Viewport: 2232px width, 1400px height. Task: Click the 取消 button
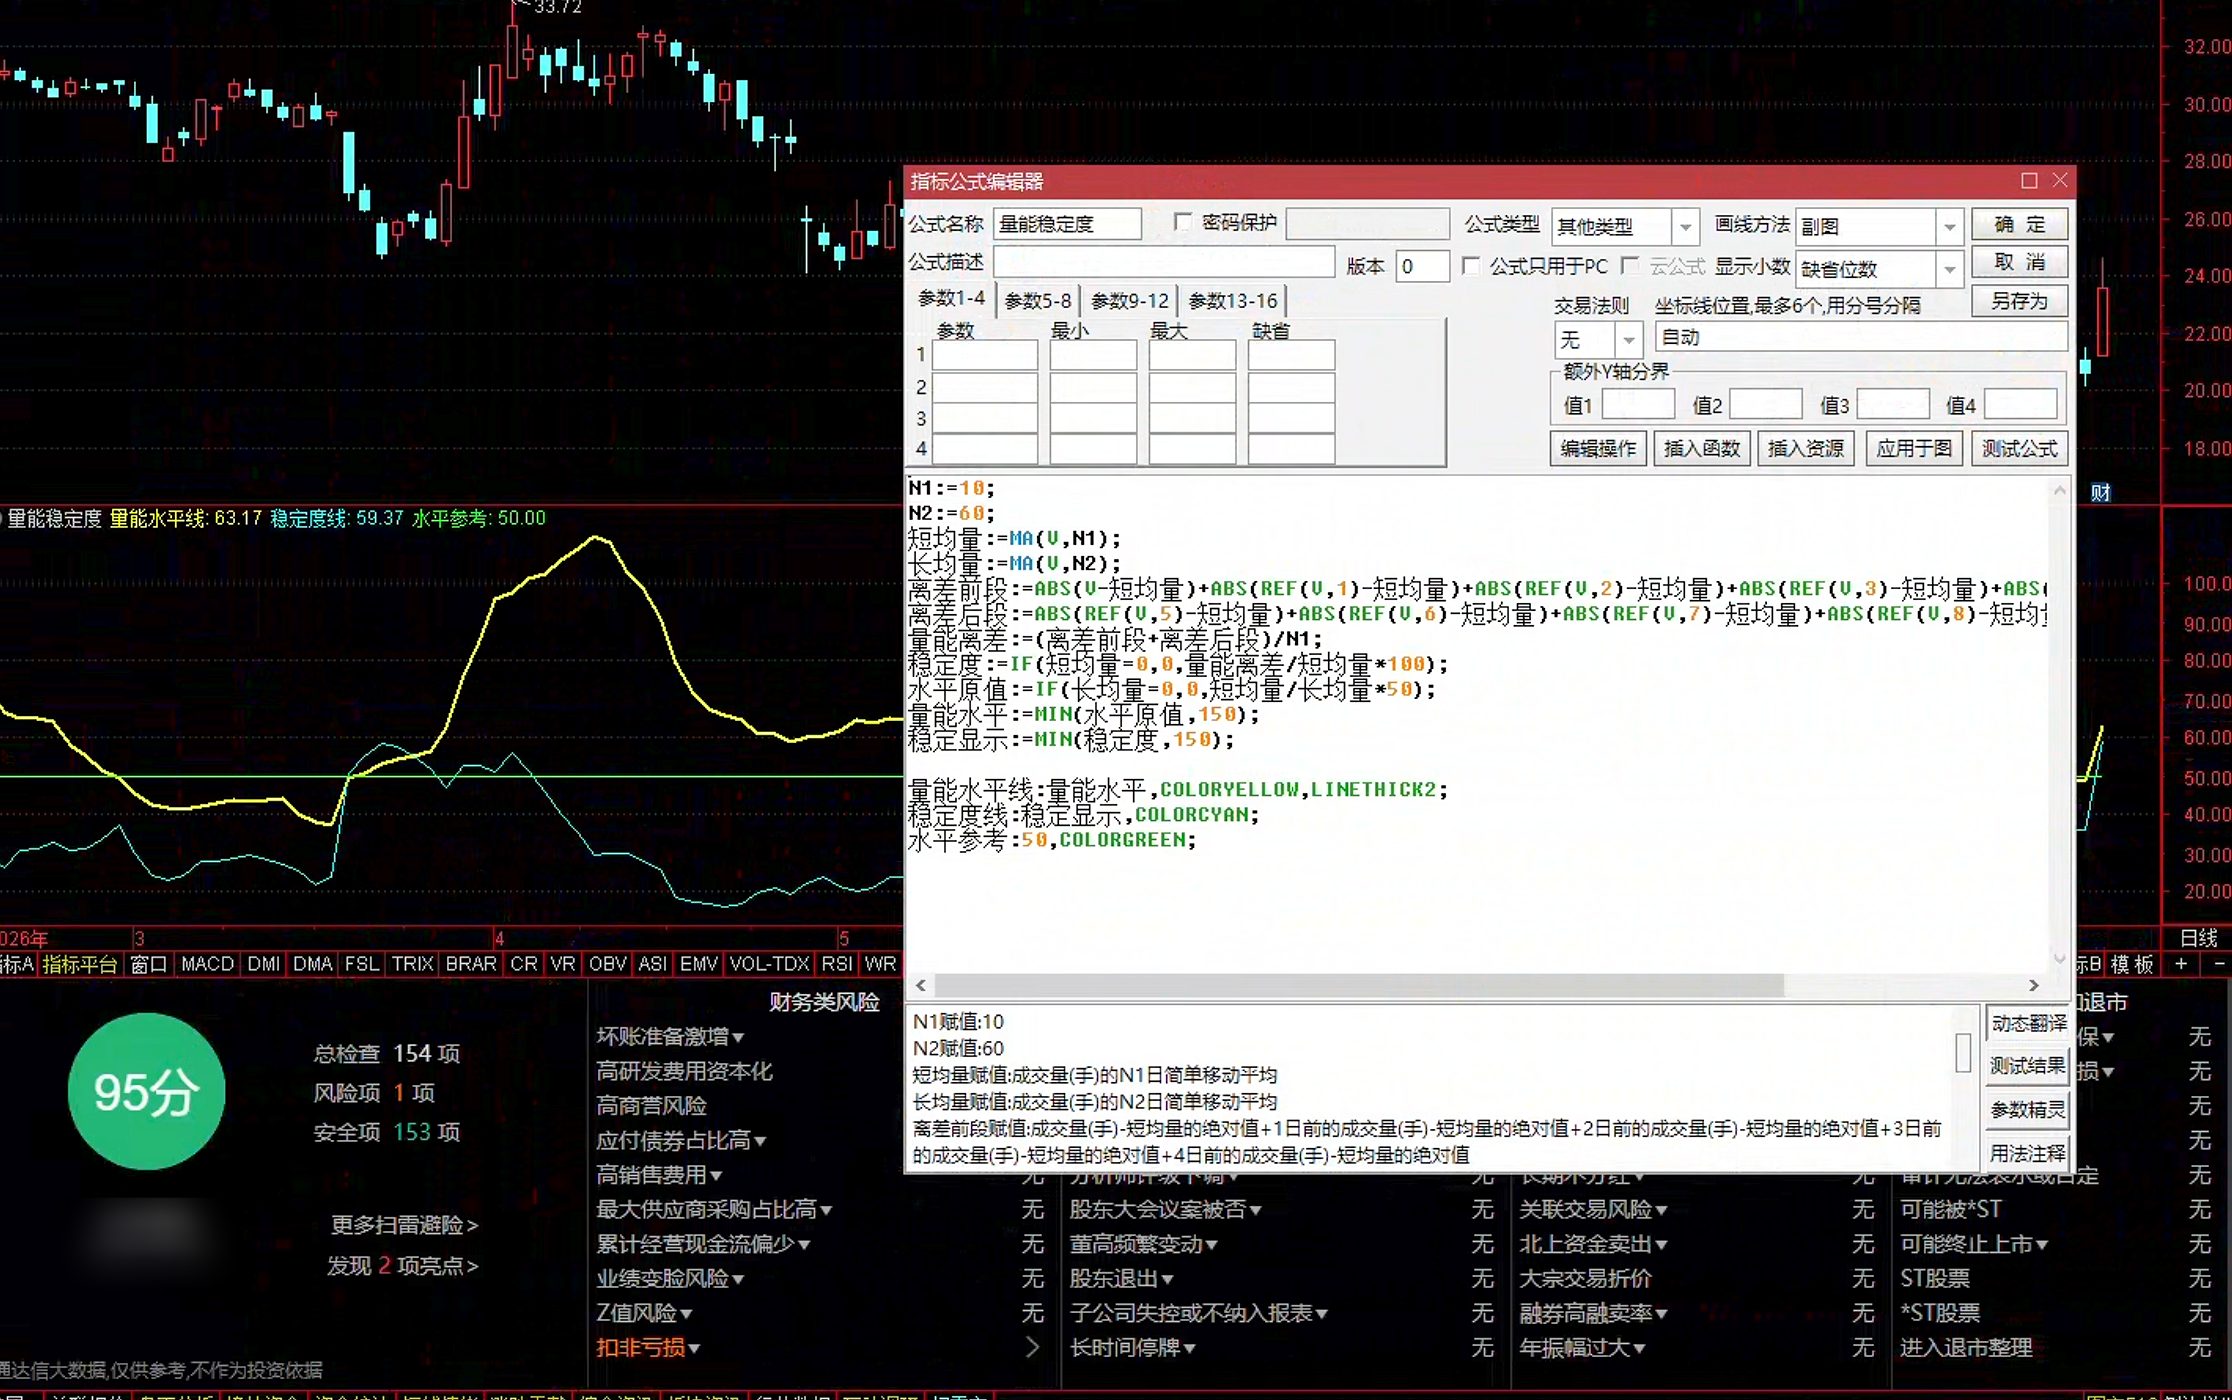[2019, 263]
